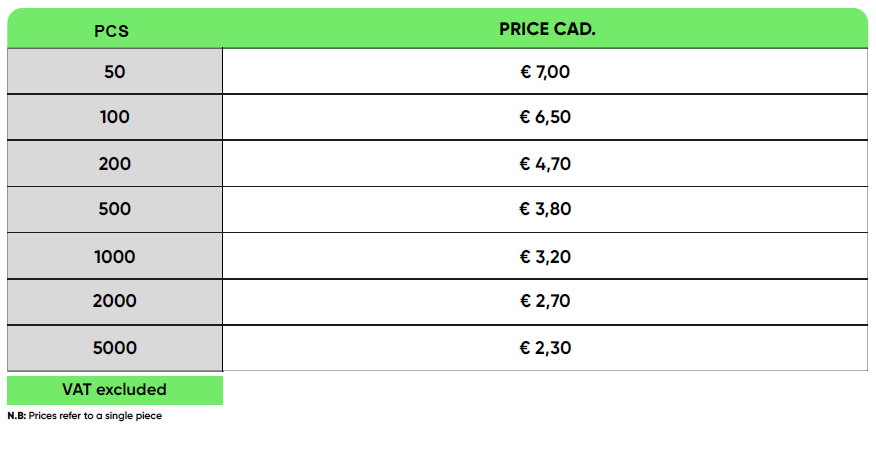Image resolution: width=876 pixels, height=452 pixels.
Task: Select the PRICE CAD. column header
Action: click(546, 29)
